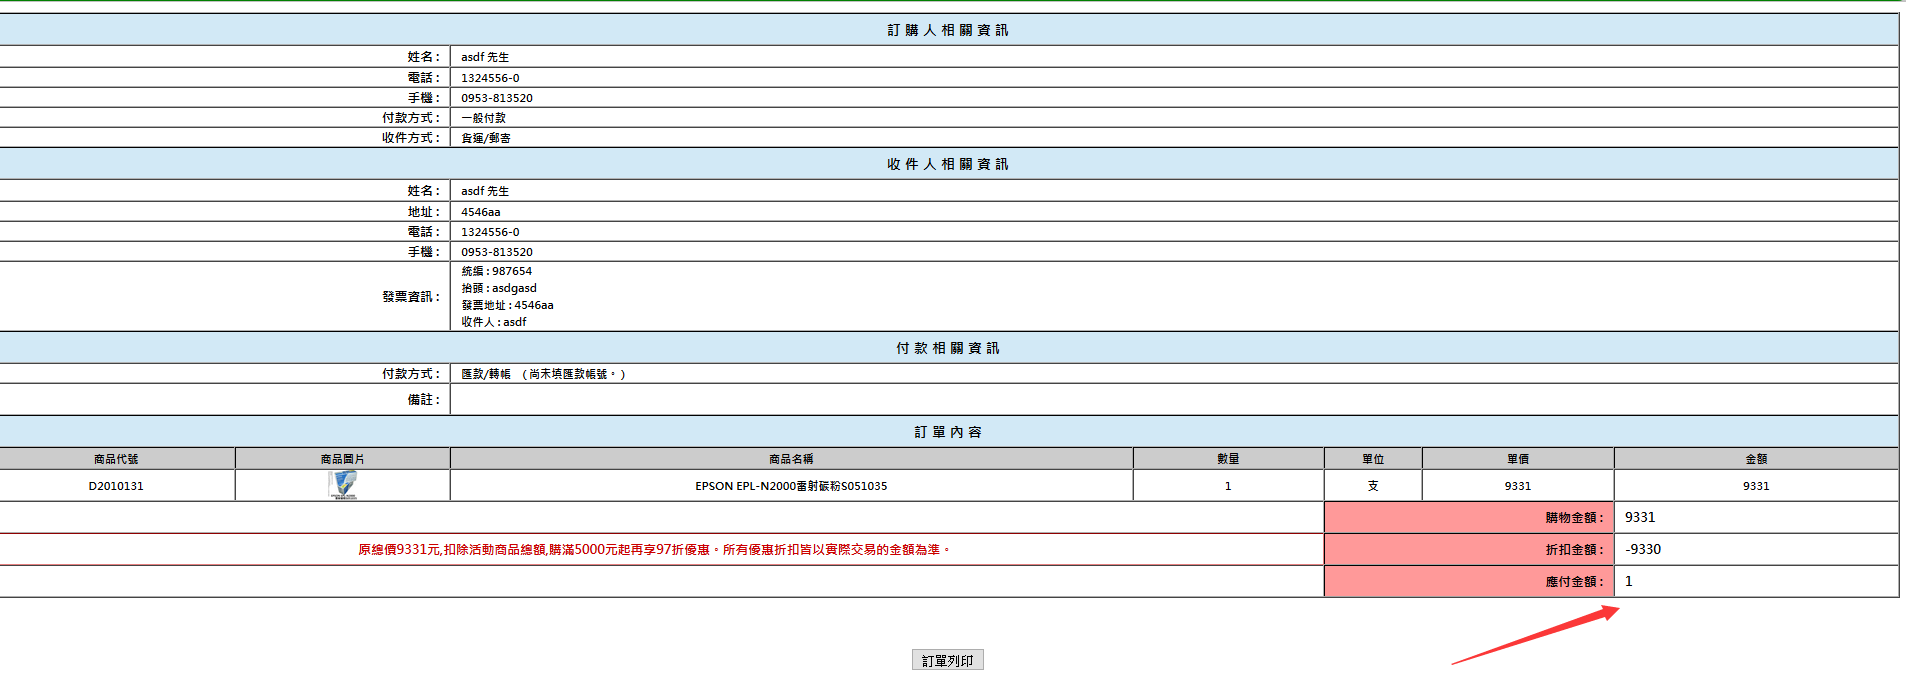Click the 訂單內容 section header

pos(948,432)
